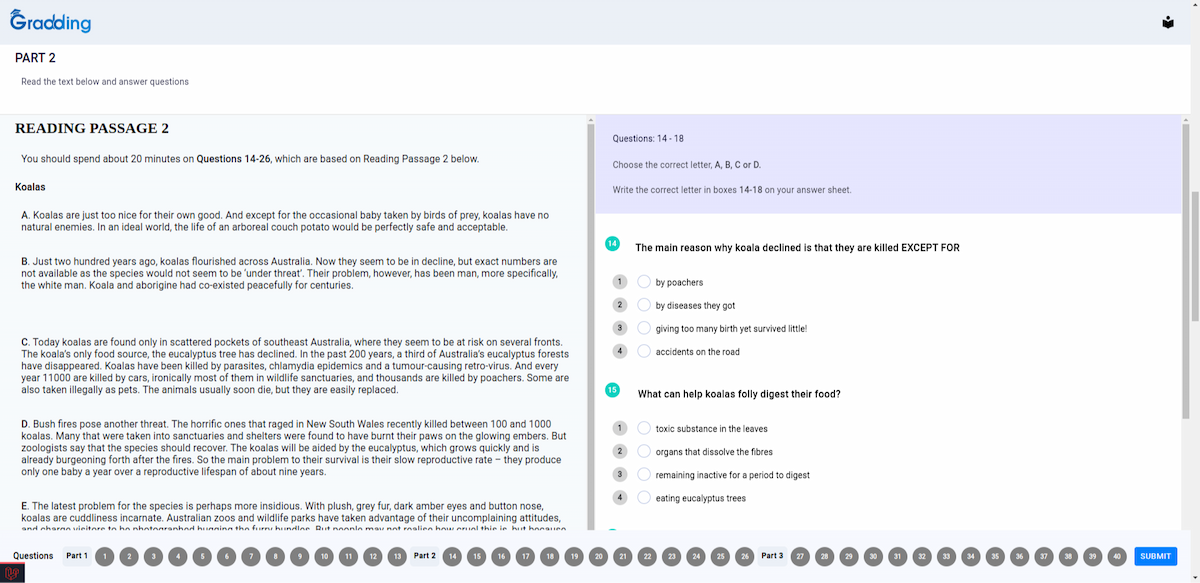Jump to question 12 in the bottom navigator
1200x583 pixels.
point(373,556)
